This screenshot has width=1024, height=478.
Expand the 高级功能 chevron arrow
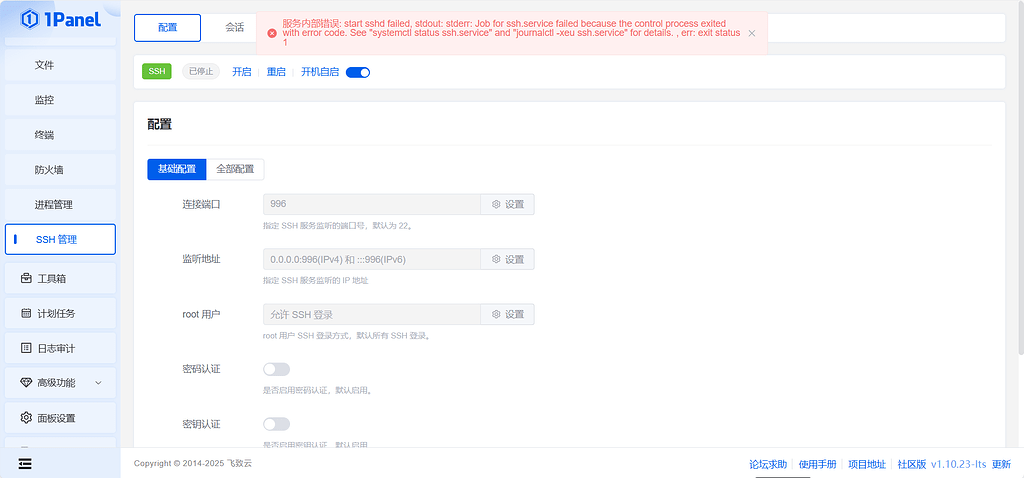coord(98,383)
